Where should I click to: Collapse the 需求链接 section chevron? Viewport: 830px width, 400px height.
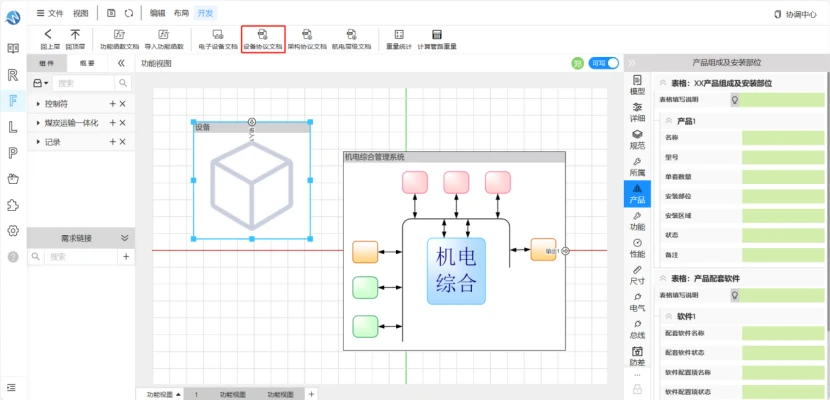(125, 238)
